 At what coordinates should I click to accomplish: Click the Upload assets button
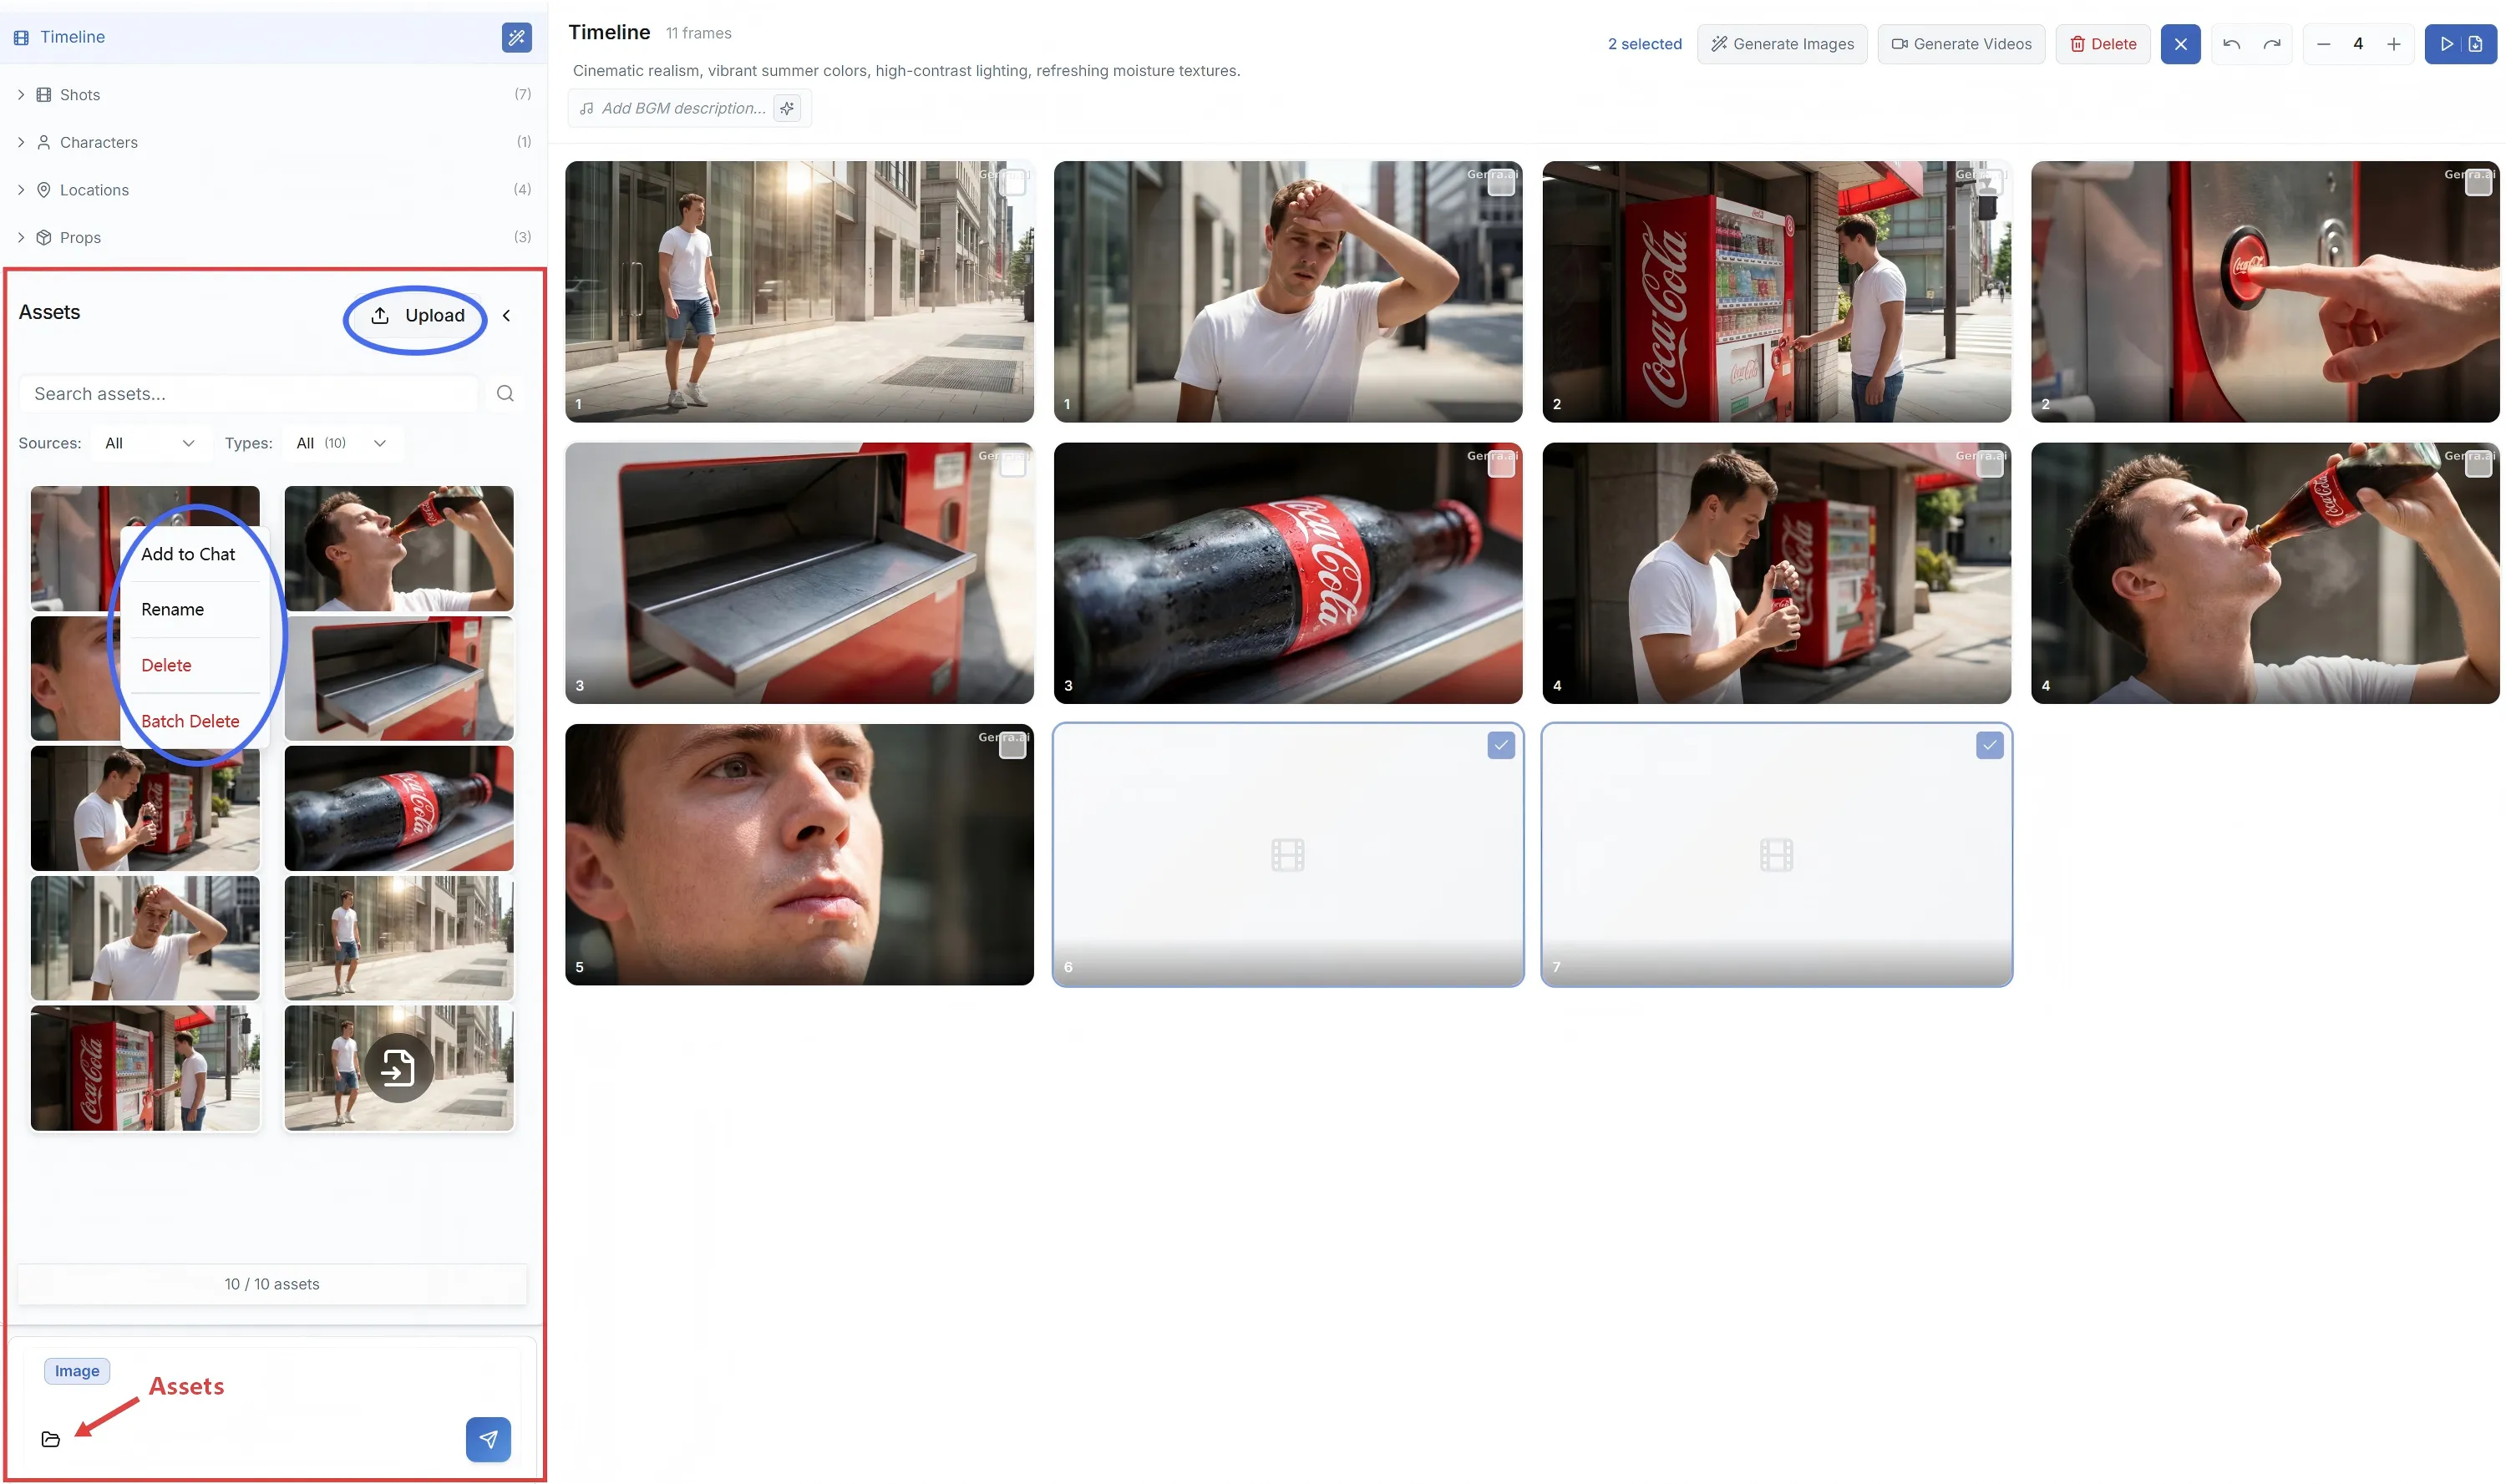click(x=417, y=315)
